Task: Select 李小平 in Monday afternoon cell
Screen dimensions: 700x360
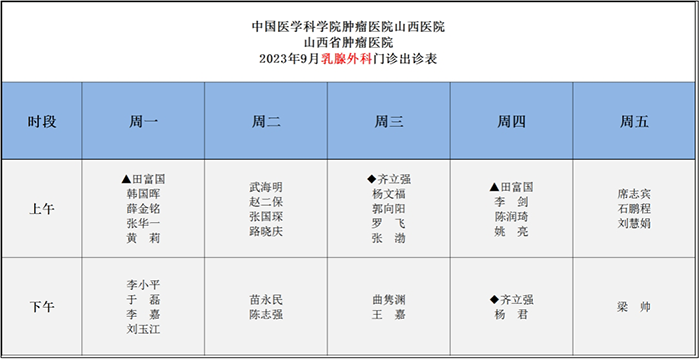Action: click(143, 285)
